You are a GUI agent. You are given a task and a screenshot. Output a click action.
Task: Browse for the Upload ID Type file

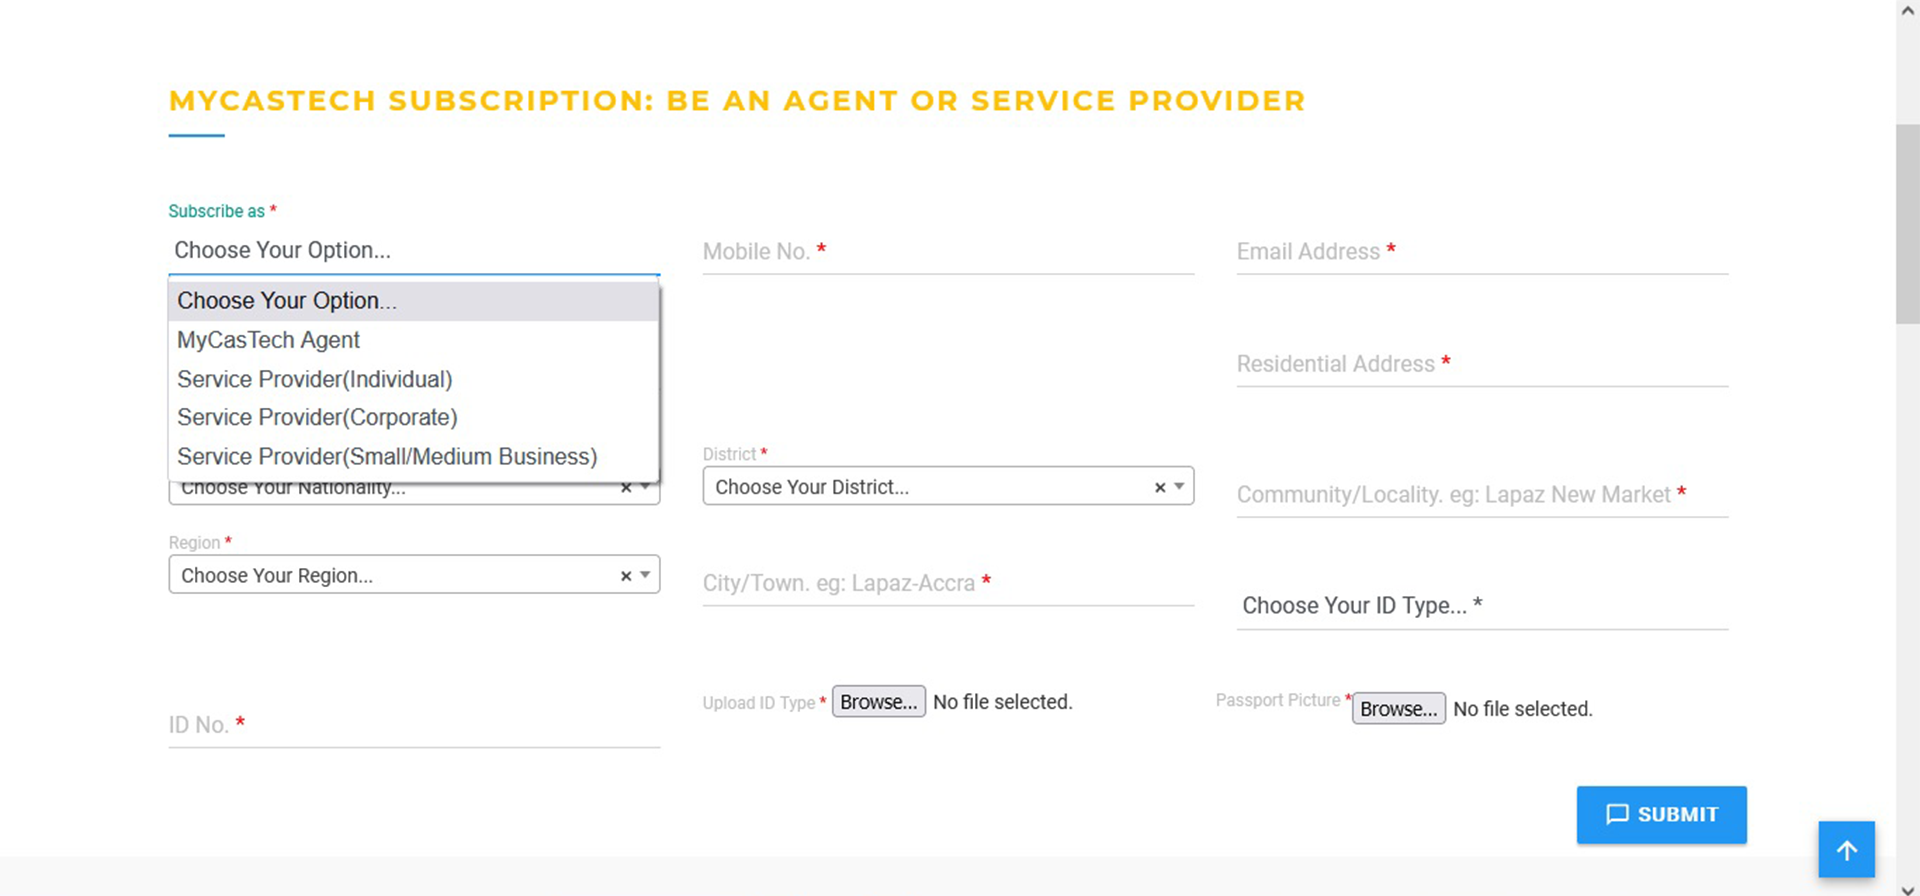[x=878, y=702]
